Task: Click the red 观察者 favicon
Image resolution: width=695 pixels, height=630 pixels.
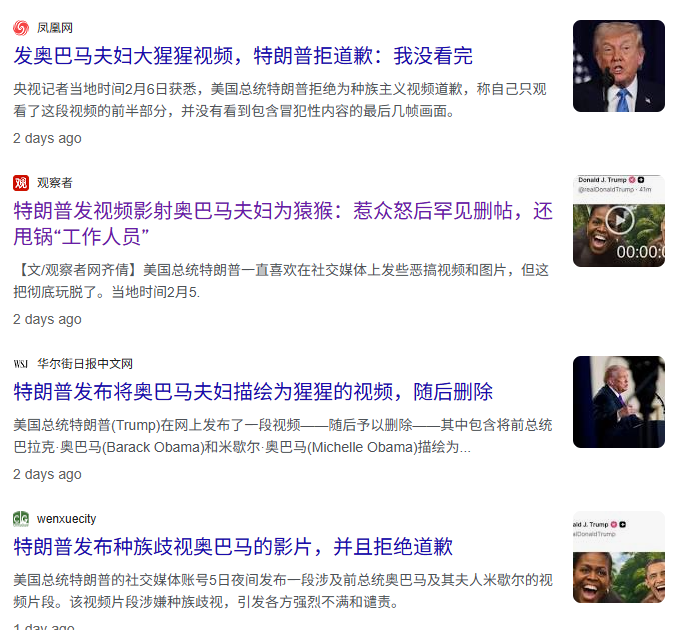Action: [x=21, y=183]
